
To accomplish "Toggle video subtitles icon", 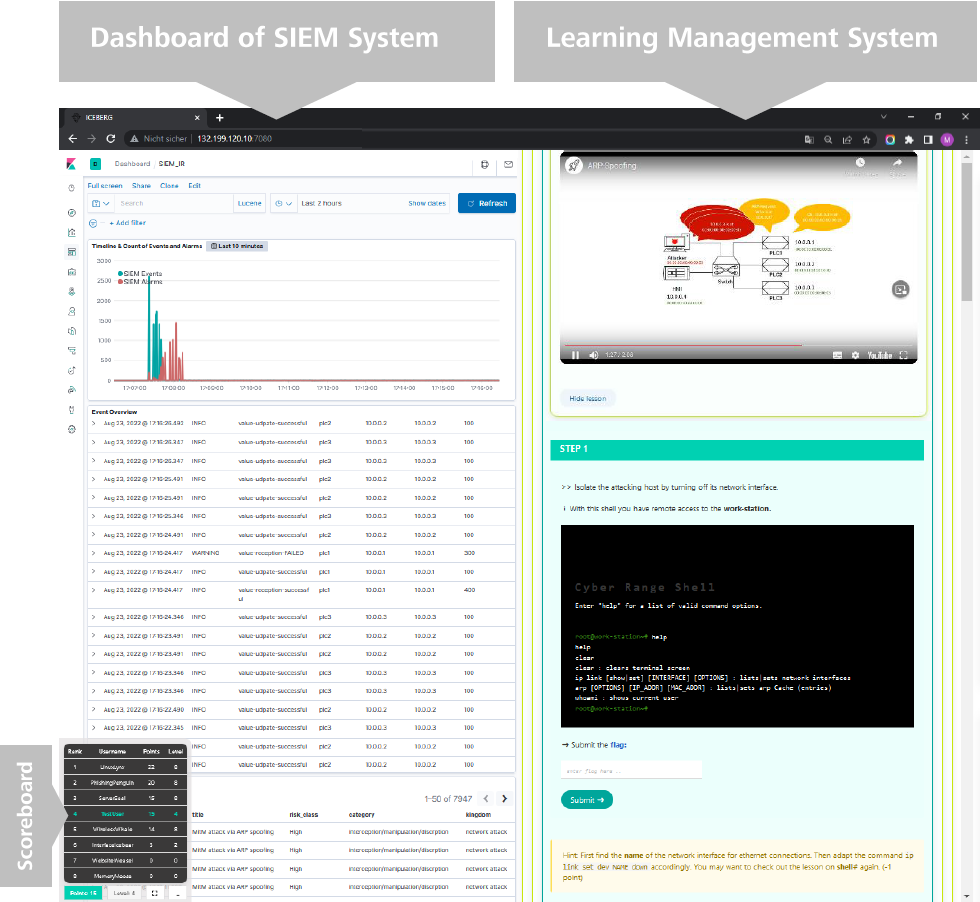I will pyautogui.click(x=838, y=355).
